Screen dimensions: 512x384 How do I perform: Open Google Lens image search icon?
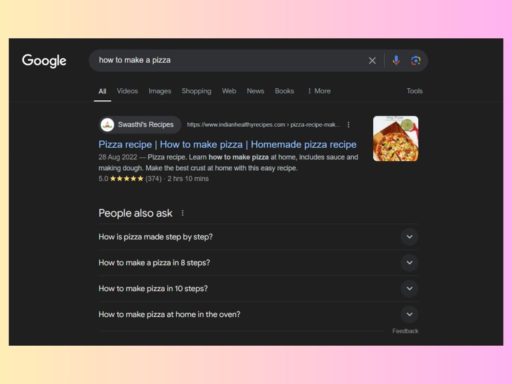[415, 61]
